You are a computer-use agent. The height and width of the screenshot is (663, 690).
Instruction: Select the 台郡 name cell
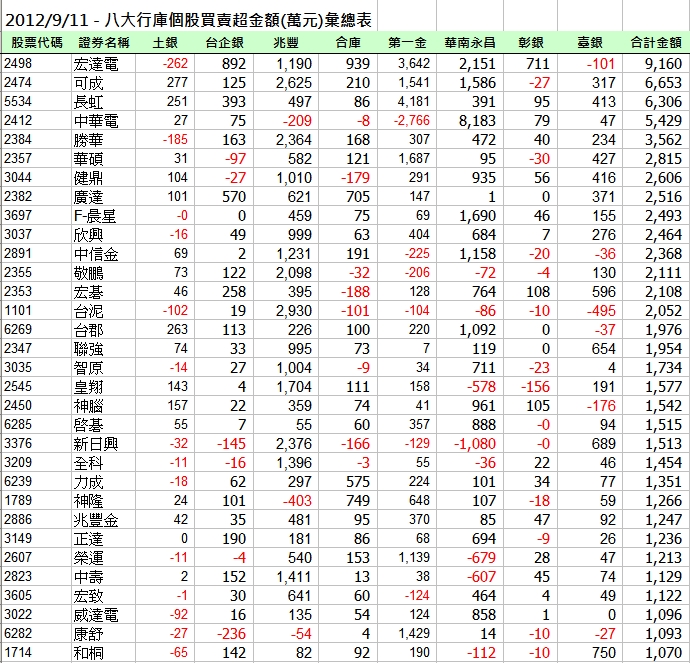[x=88, y=330]
